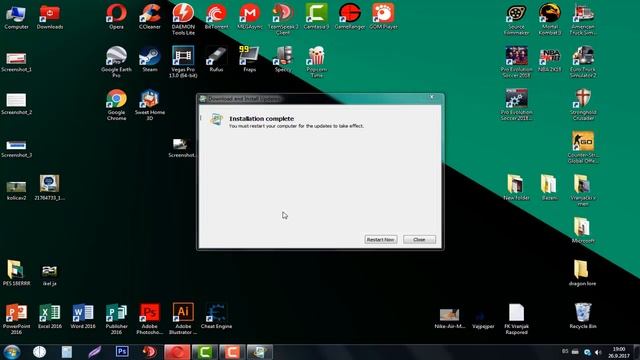The width and height of the screenshot is (640, 360).
Task: Open the Sweet Home 3D shortcut
Action: coord(150,104)
